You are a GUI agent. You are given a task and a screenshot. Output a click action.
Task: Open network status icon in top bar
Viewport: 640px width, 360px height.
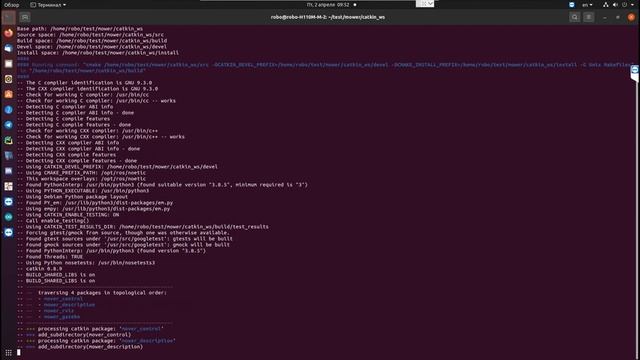[x=606, y=4]
